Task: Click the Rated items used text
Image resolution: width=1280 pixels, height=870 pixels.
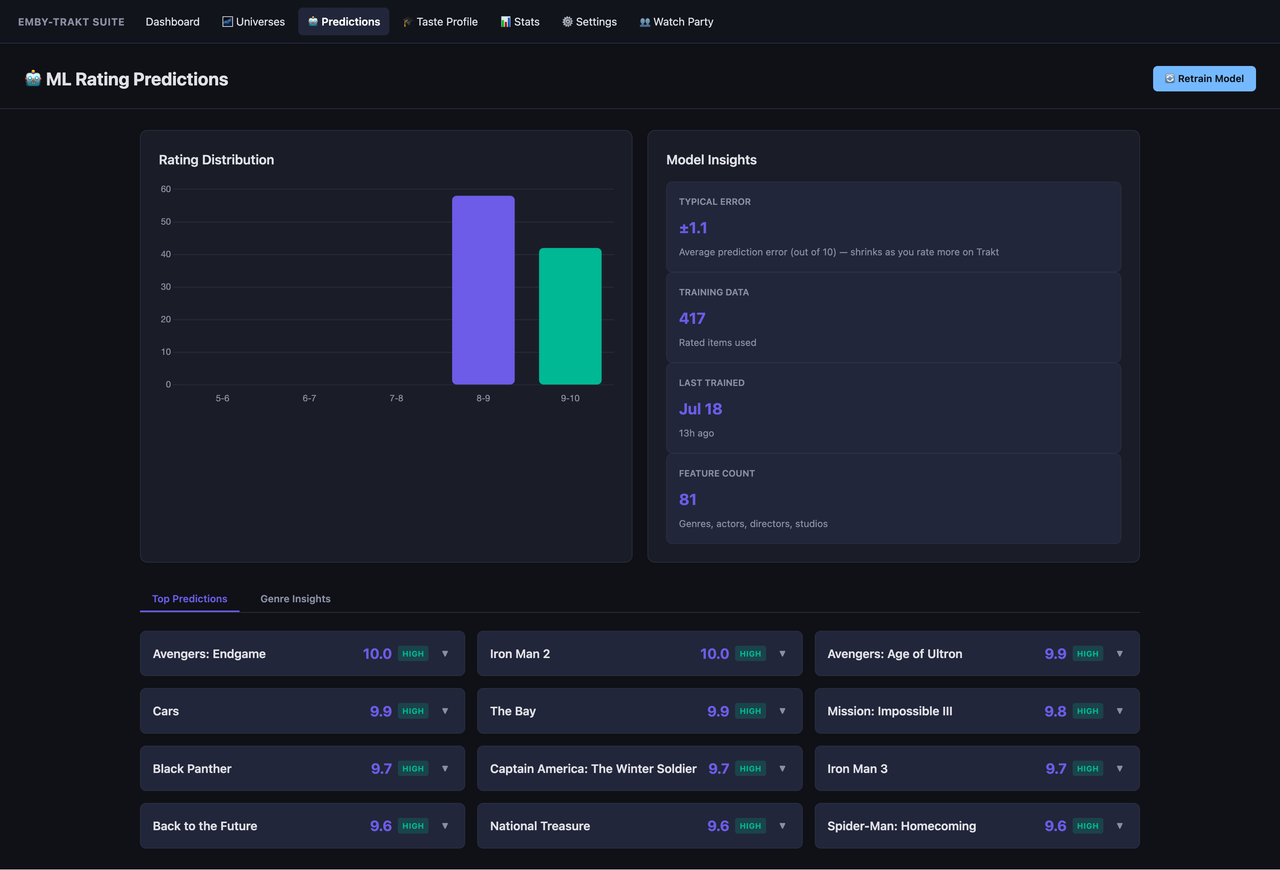Action: (717, 342)
